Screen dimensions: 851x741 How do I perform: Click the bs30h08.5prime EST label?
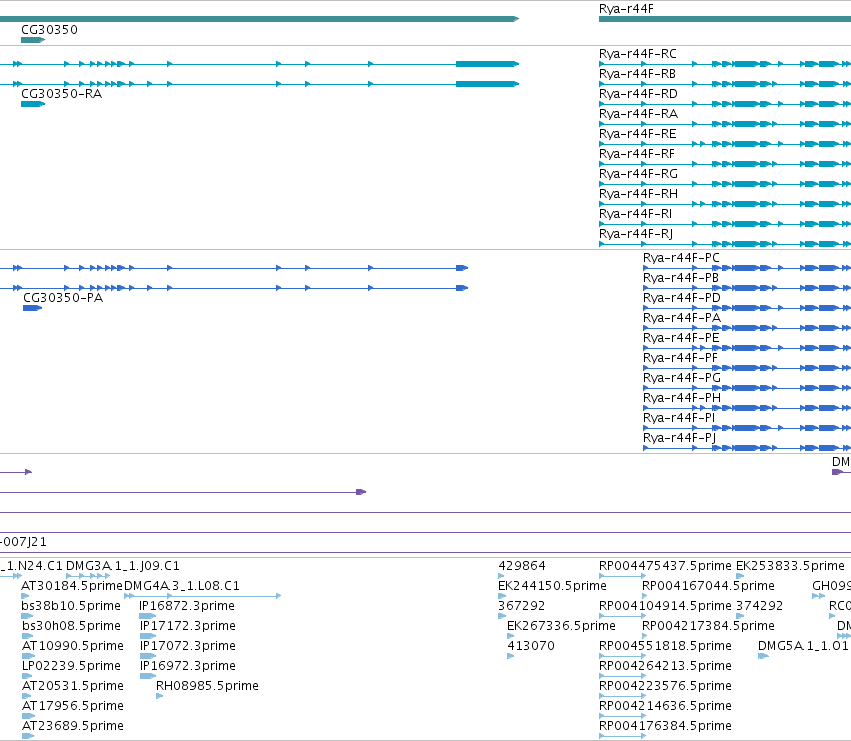(71, 626)
